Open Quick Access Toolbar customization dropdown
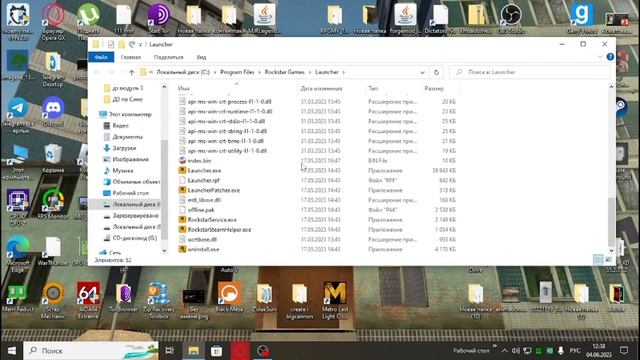The image size is (640, 360). (140, 44)
